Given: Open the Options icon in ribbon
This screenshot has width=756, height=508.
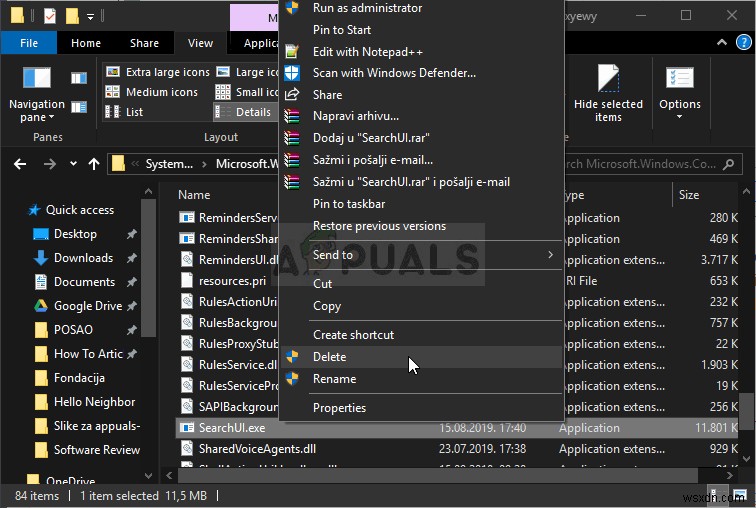Looking at the screenshot, I should (x=679, y=78).
